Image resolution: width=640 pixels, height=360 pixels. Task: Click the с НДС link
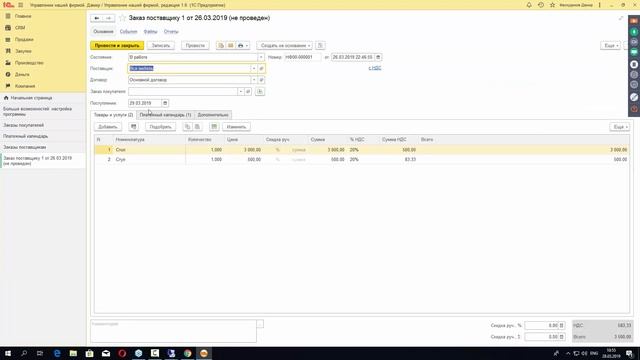coord(375,68)
